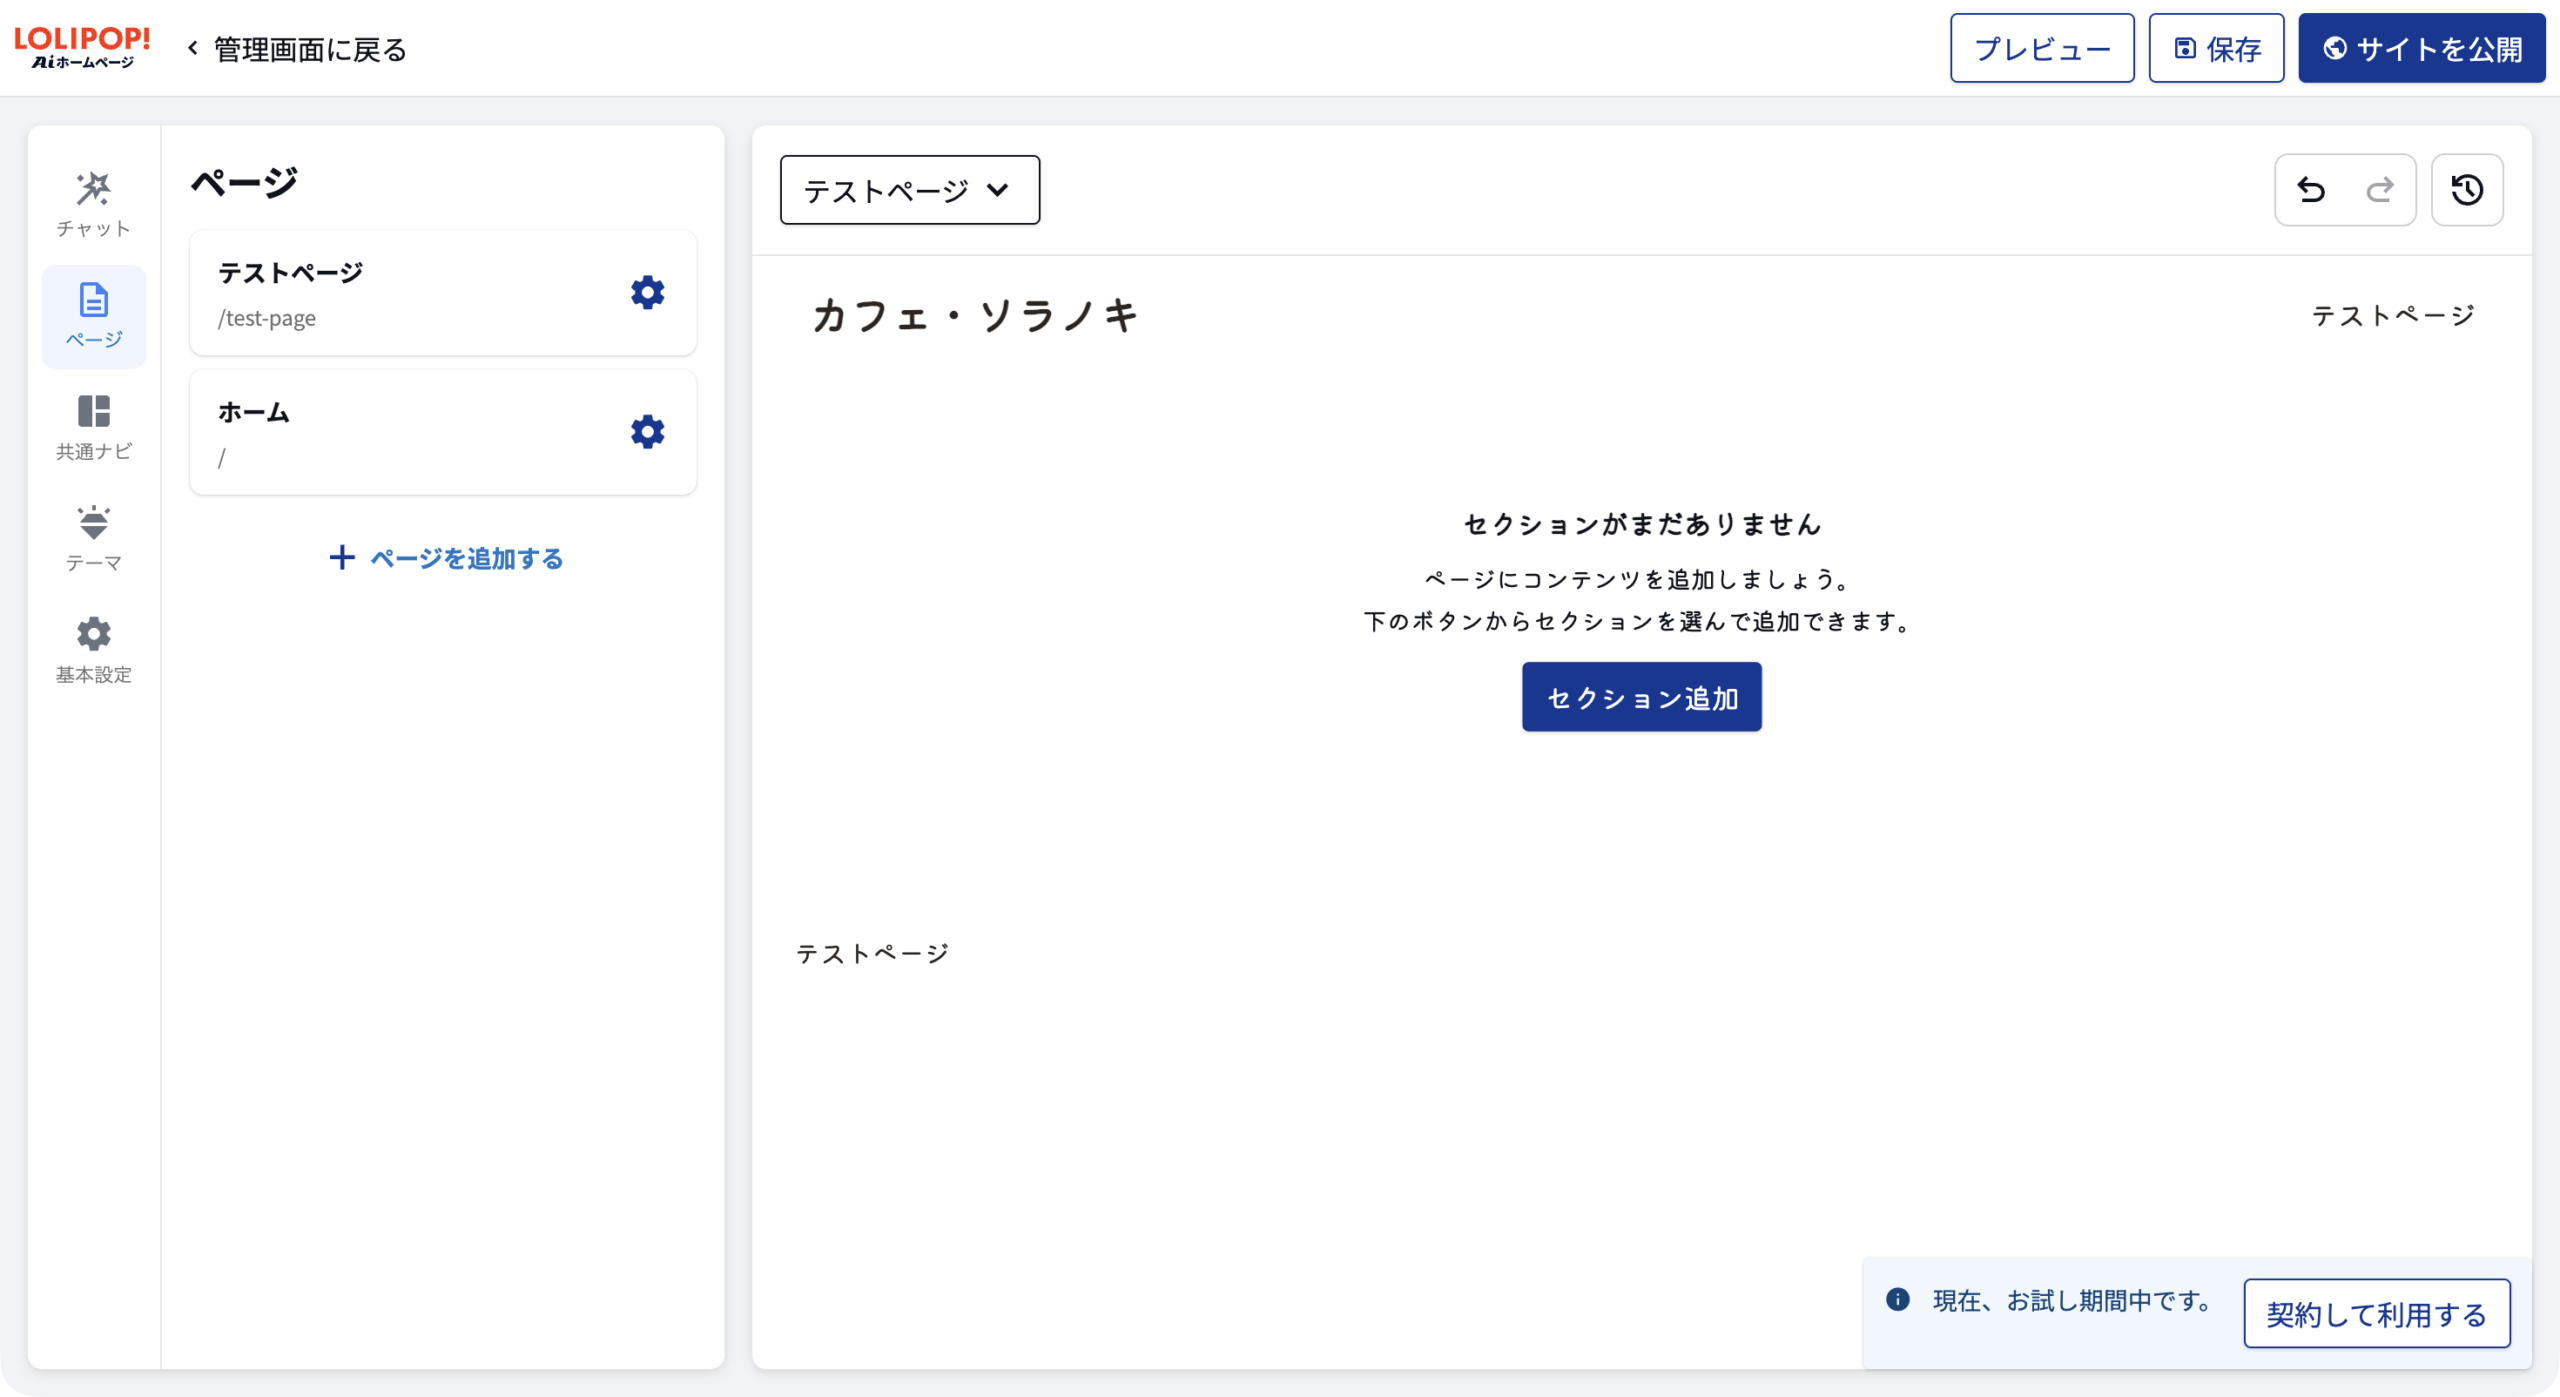Image resolution: width=2560 pixels, height=1397 pixels.
Task: Undo the last edit
Action: point(2311,190)
